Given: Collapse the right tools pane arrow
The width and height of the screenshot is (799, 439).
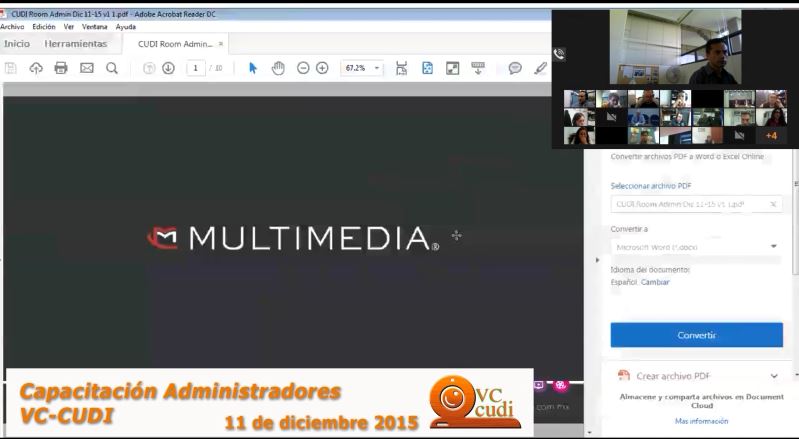Looking at the screenshot, I should click(597, 260).
